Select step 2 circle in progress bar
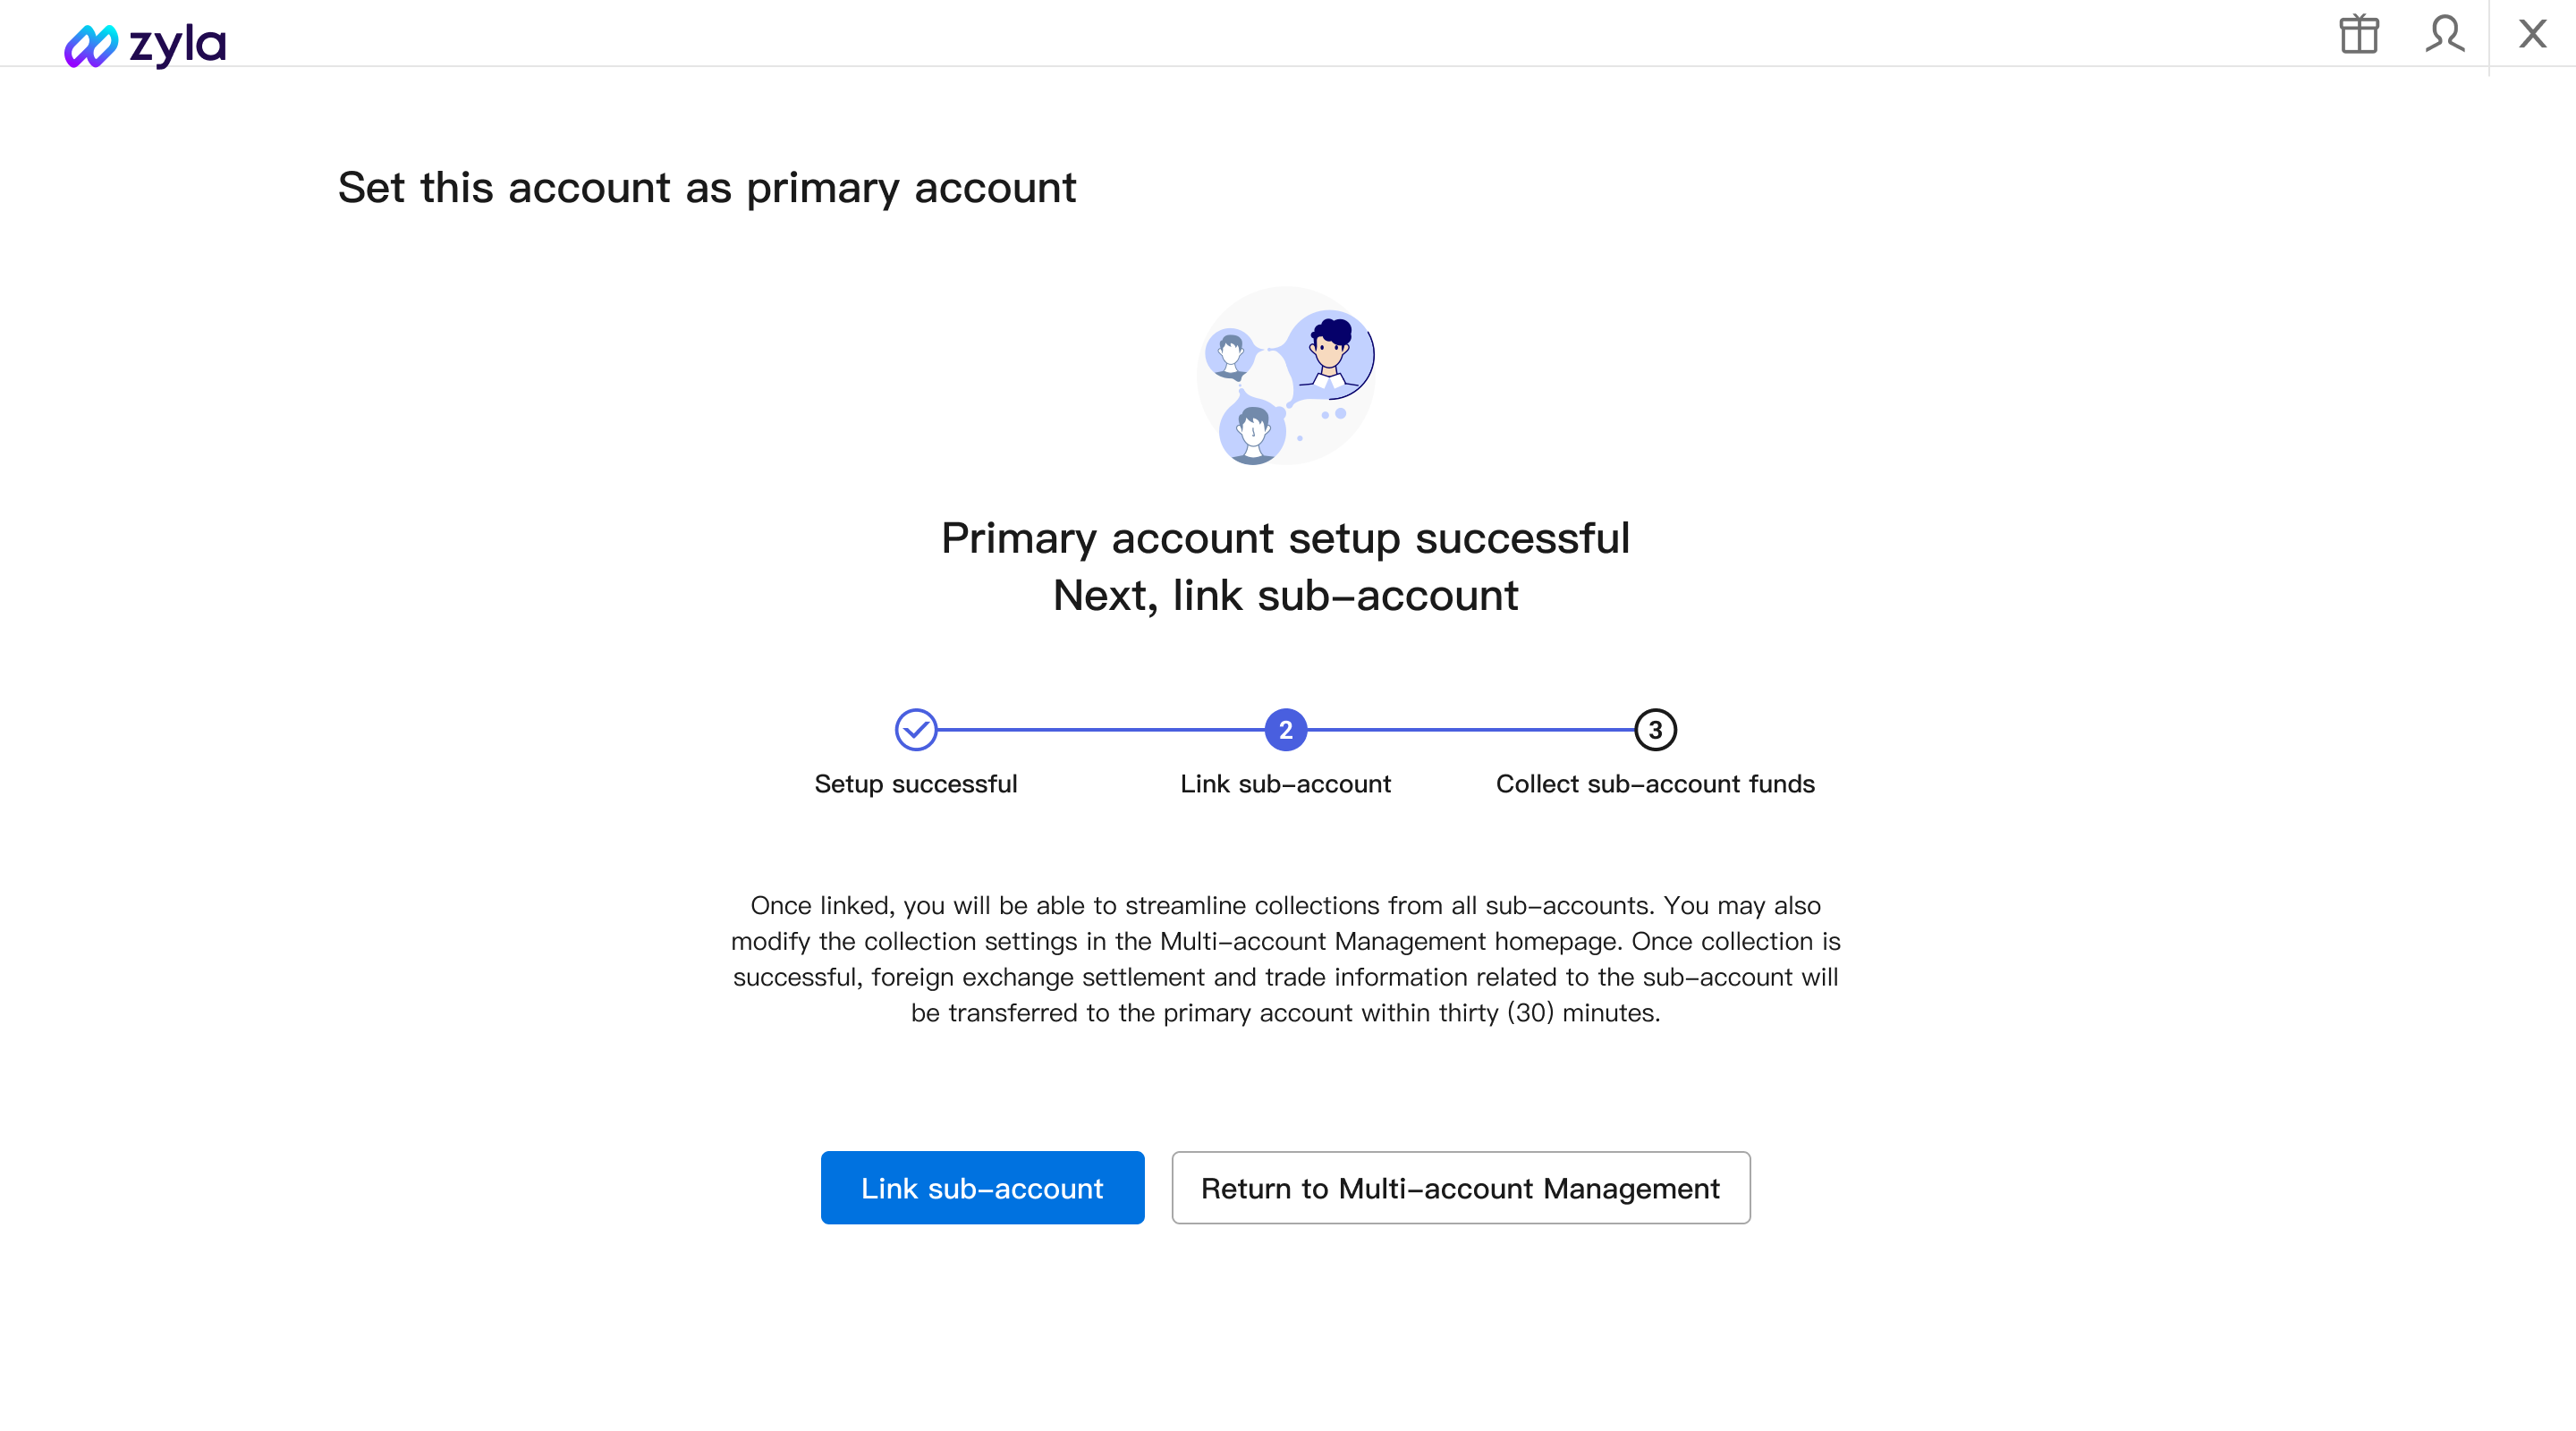The width and height of the screenshot is (2576, 1431). [1286, 730]
